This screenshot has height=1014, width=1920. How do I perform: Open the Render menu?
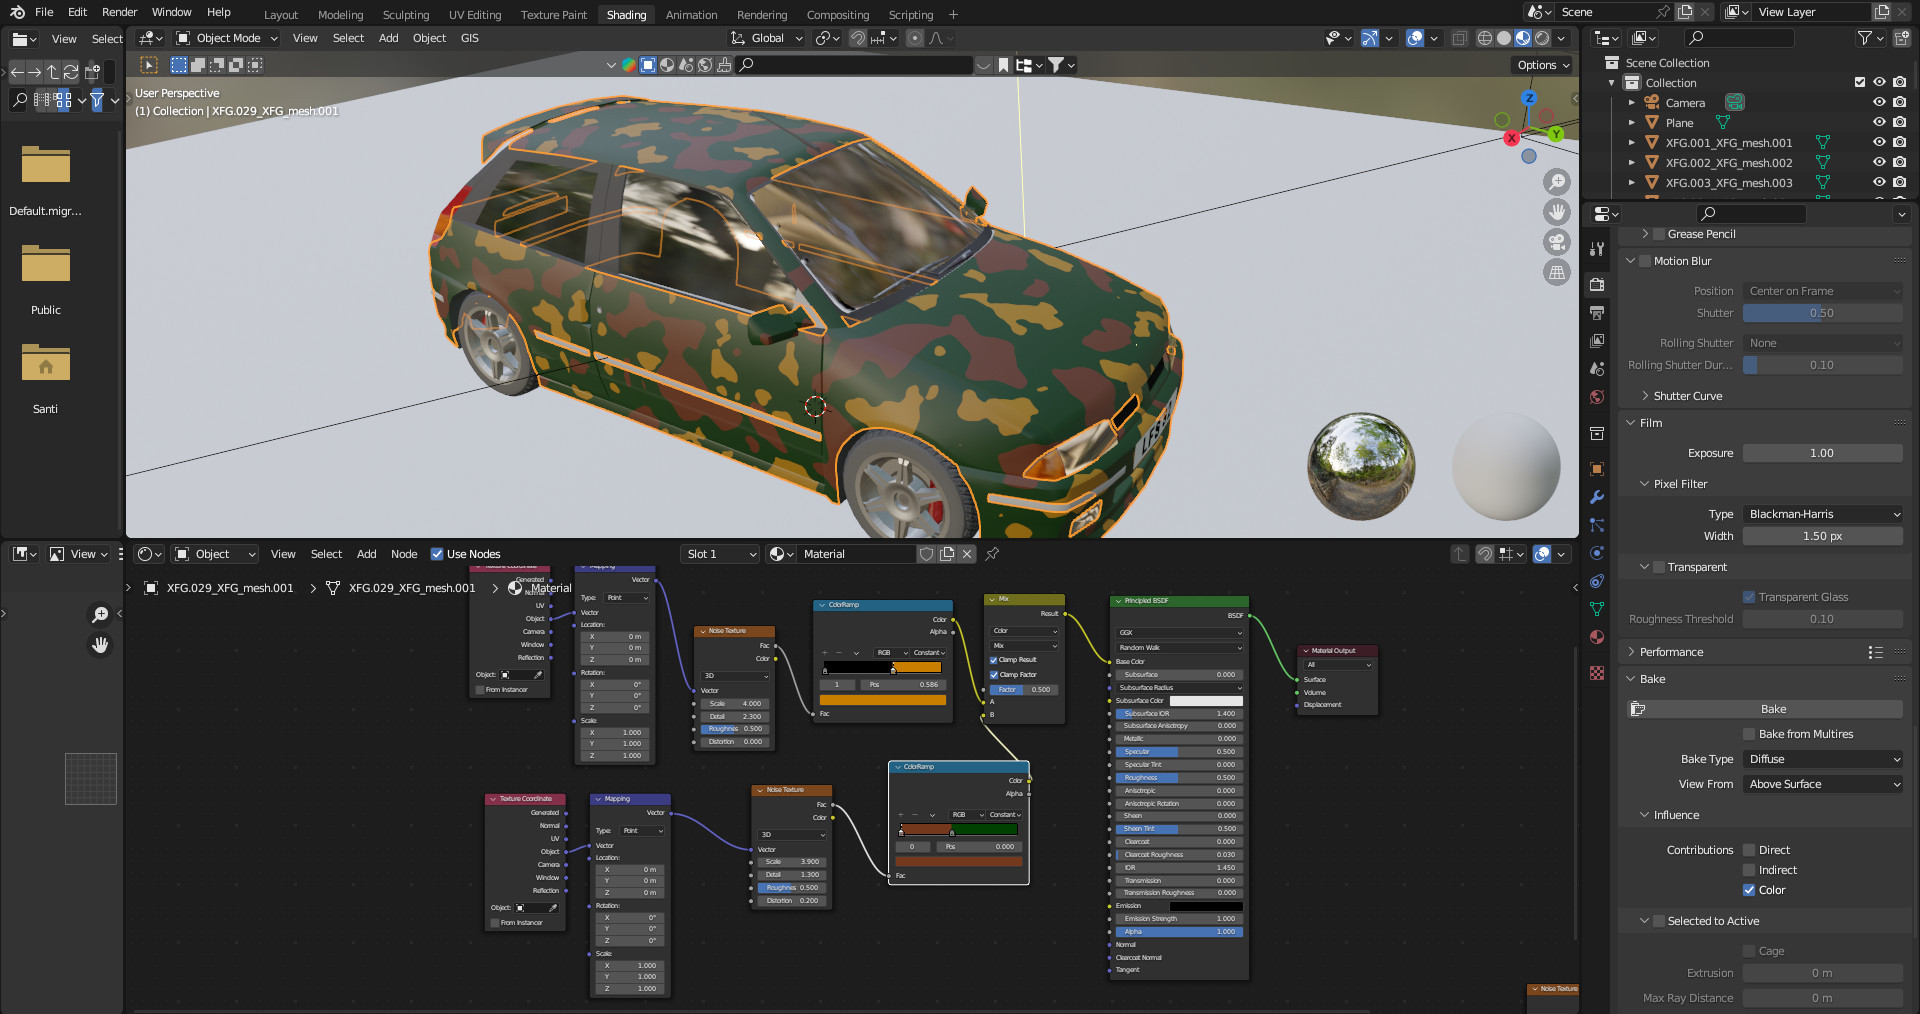click(119, 12)
